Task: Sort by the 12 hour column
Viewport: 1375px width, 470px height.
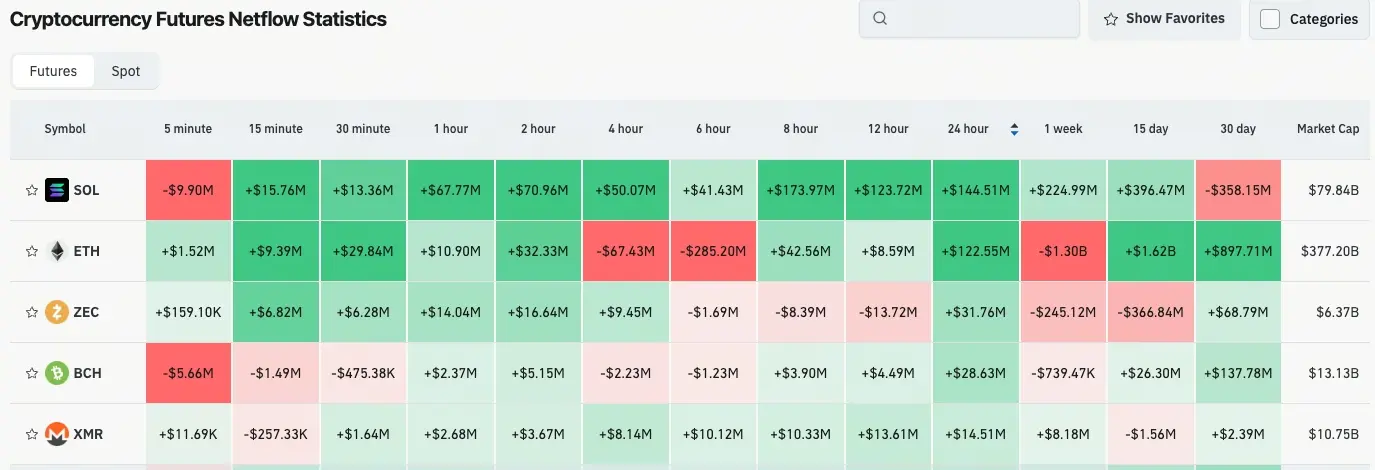Action: click(888, 129)
